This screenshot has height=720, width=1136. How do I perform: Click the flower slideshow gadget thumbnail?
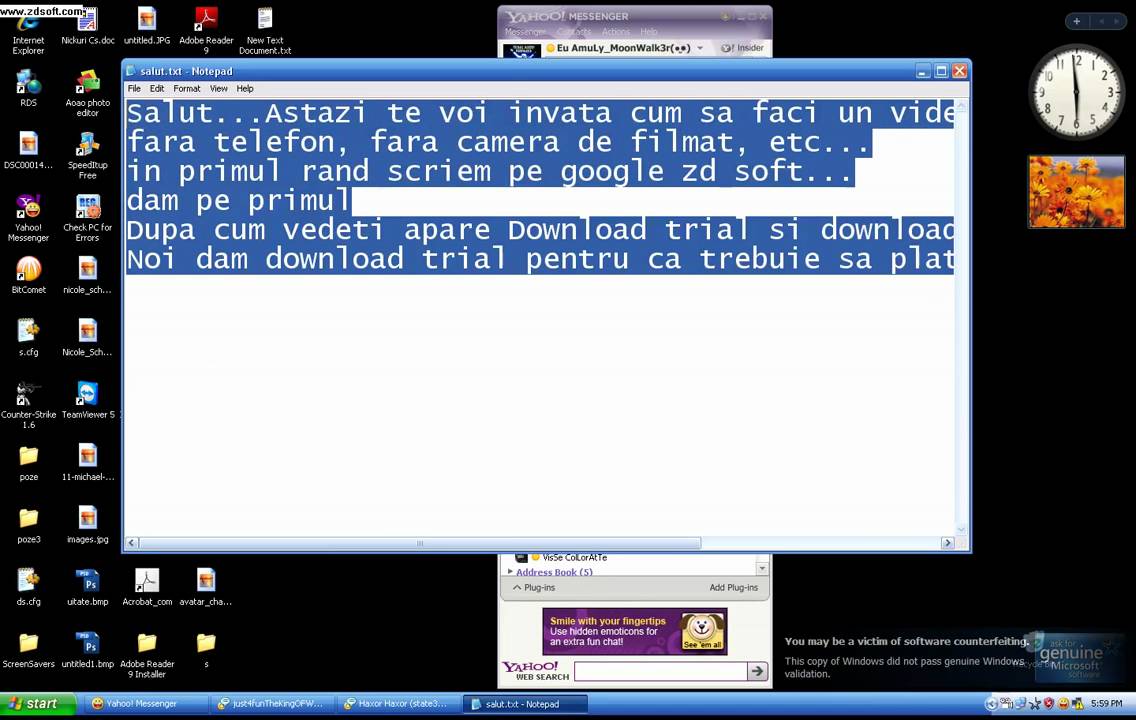coord(1077,192)
